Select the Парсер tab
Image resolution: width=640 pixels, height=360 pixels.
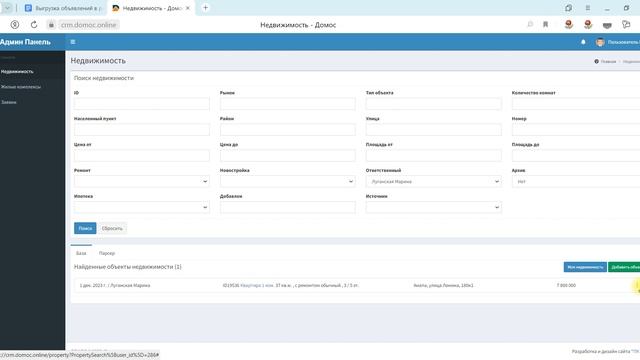pos(107,253)
